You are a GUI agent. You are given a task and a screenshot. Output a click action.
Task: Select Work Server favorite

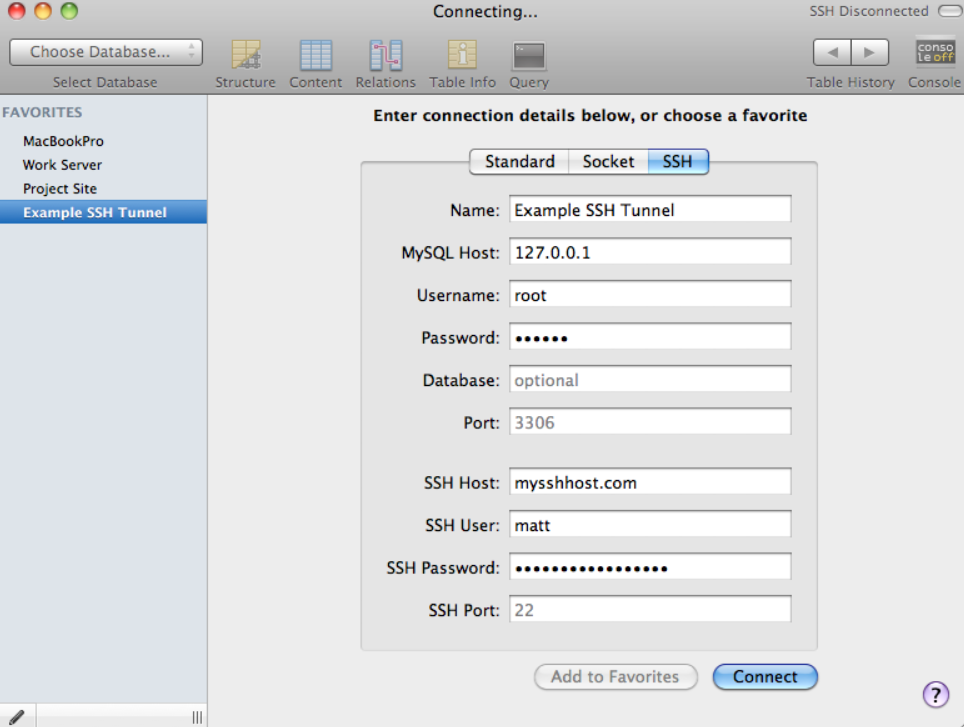coord(103,165)
